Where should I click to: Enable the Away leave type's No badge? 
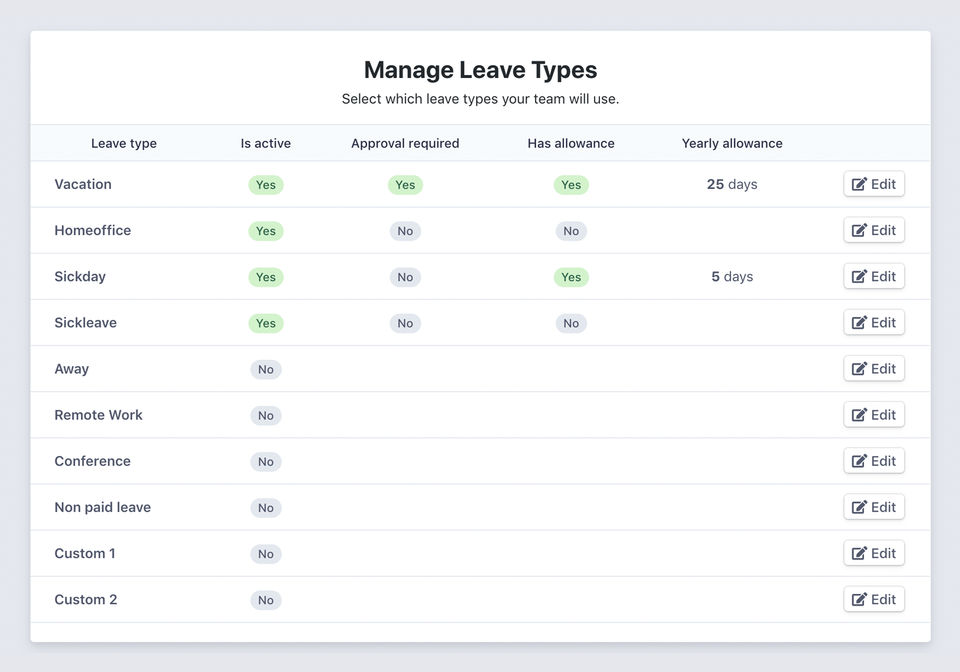(x=266, y=370)
